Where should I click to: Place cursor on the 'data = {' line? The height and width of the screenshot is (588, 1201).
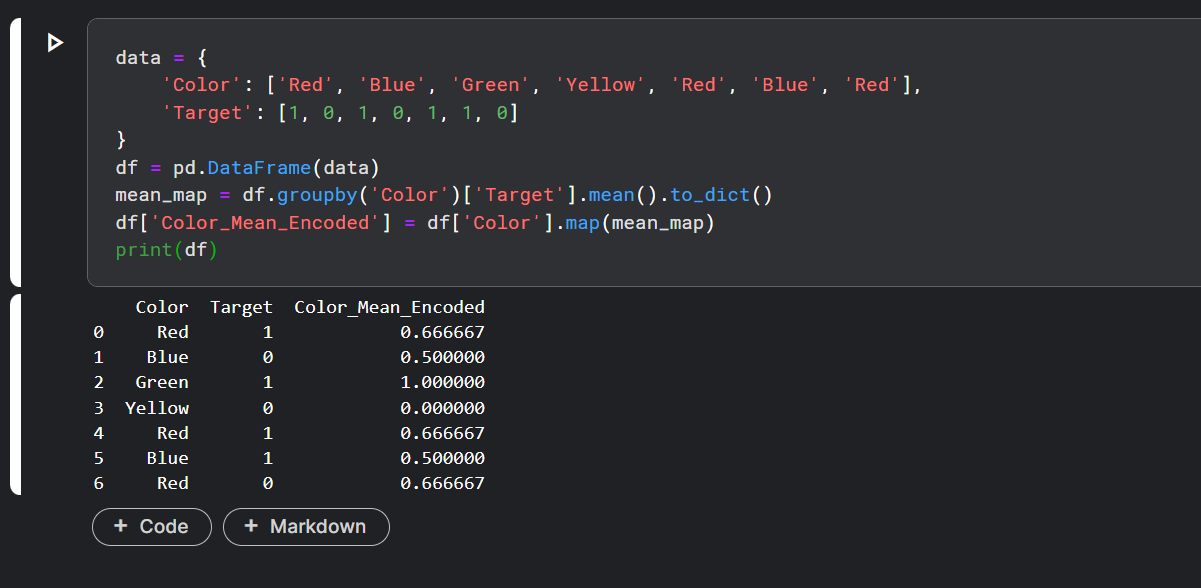click(161, 58)
